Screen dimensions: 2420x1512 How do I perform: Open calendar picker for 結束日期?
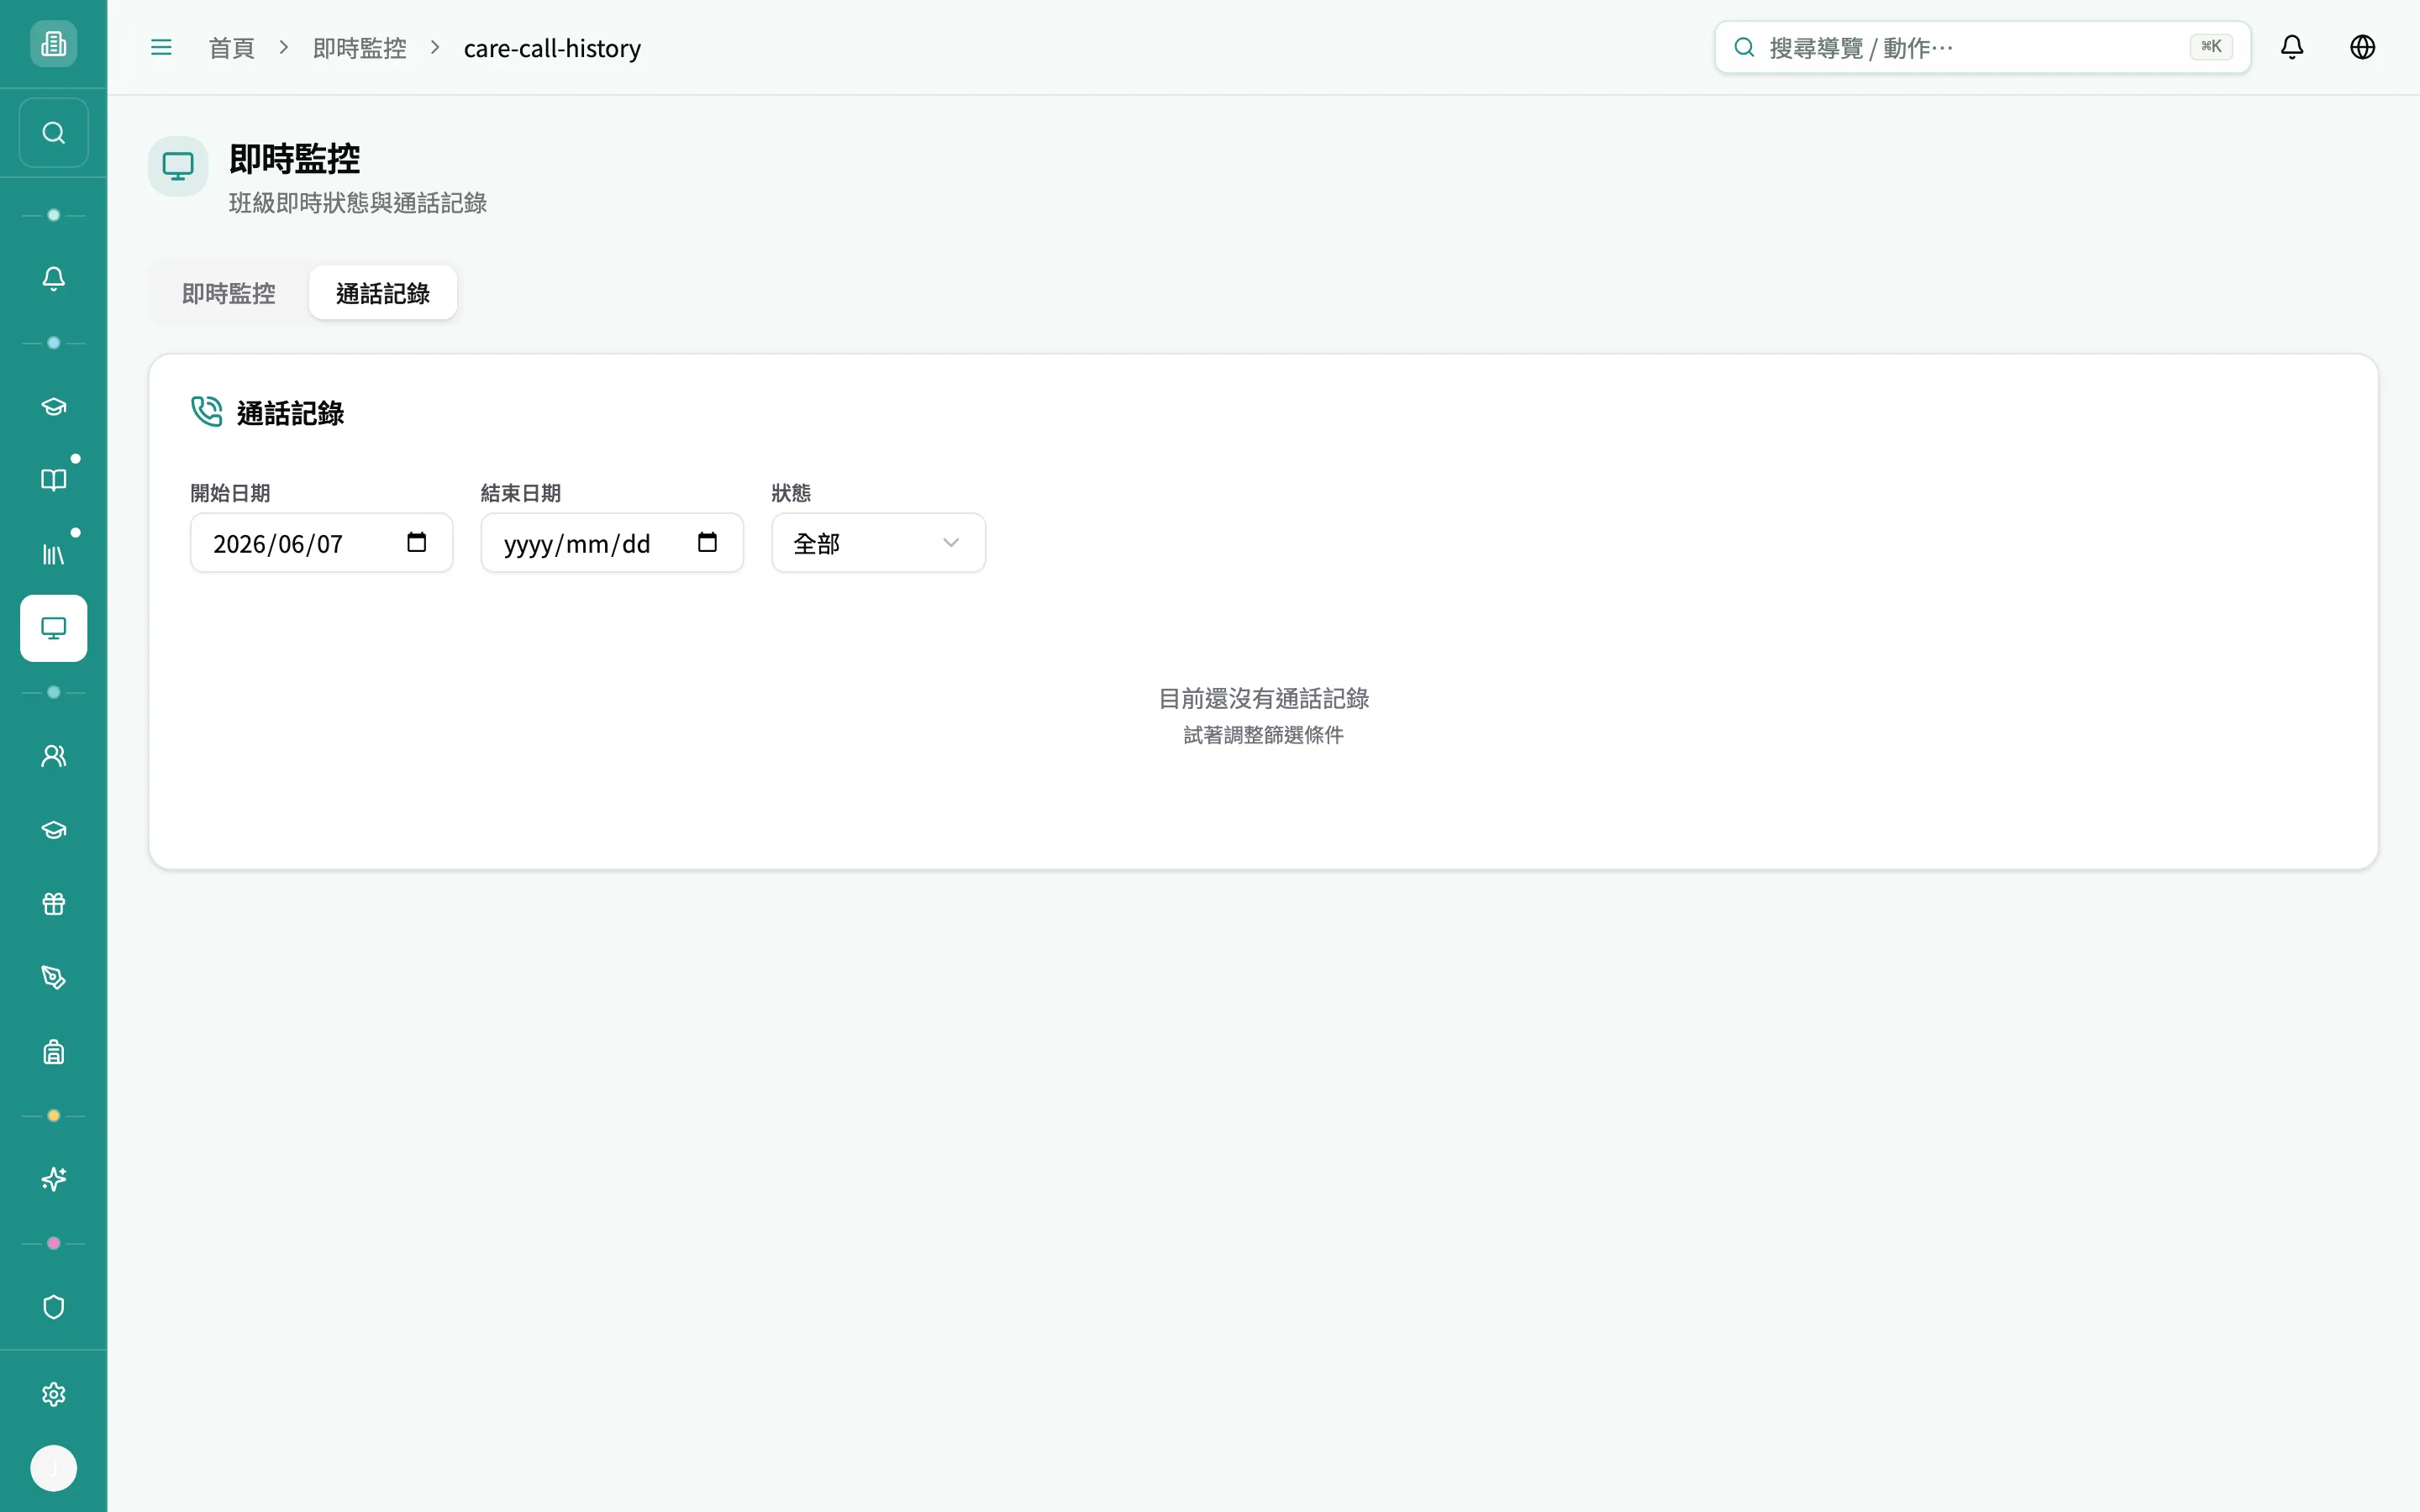(x=707, y=542)
